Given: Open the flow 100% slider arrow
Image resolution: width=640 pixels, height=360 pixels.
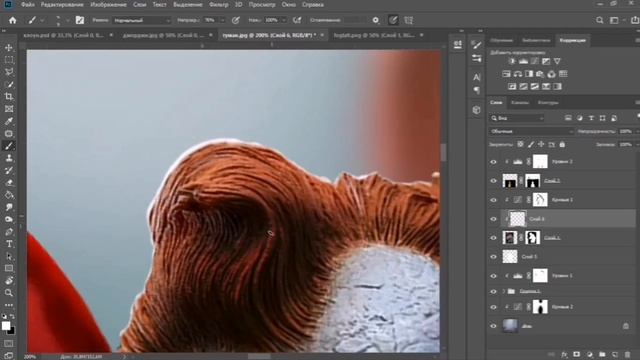Looking at the screenshot, I should point(284,20).
